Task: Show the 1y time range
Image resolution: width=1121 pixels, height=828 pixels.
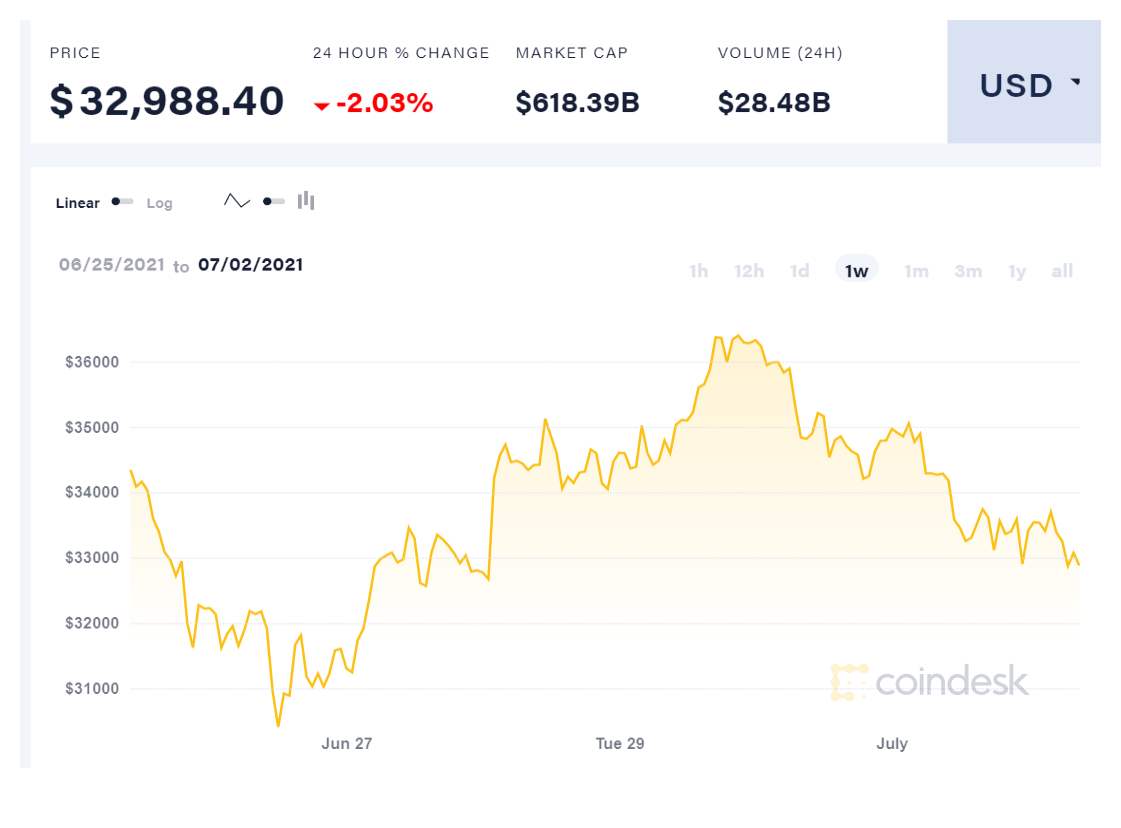Action: [x=1017, y=271]
